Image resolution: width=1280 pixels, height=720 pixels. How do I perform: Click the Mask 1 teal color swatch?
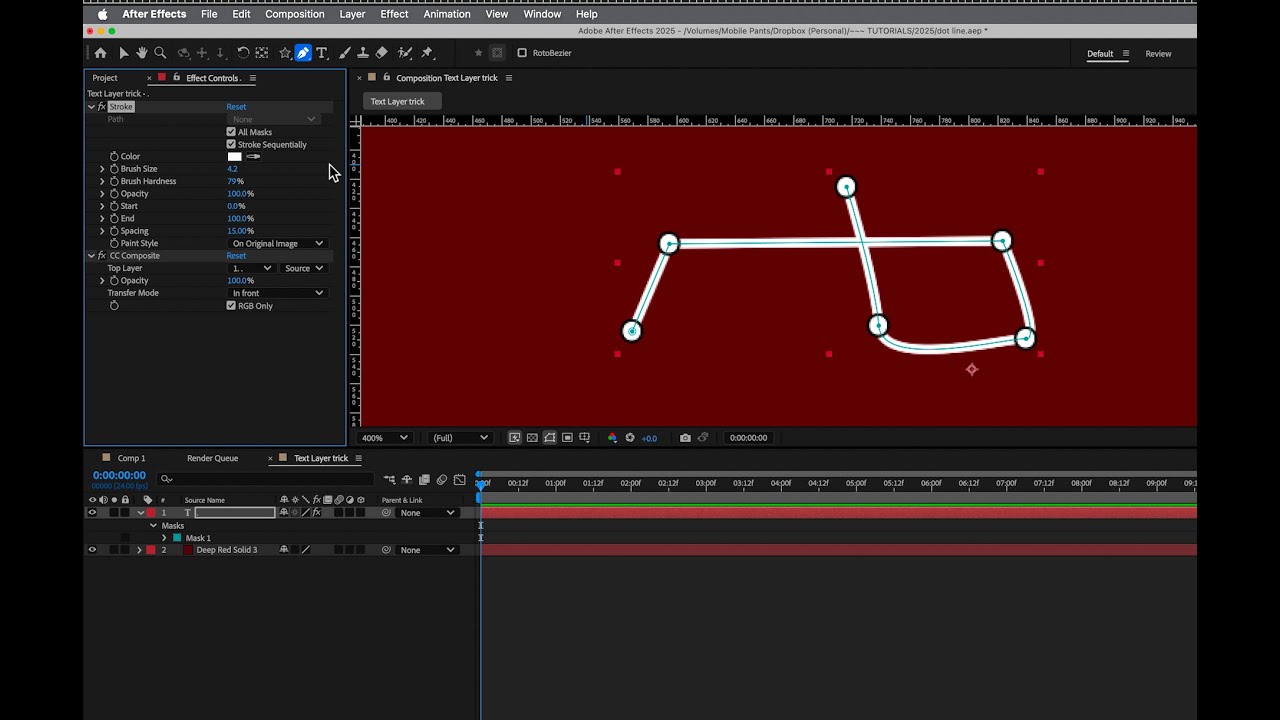[x=177, y=538]
